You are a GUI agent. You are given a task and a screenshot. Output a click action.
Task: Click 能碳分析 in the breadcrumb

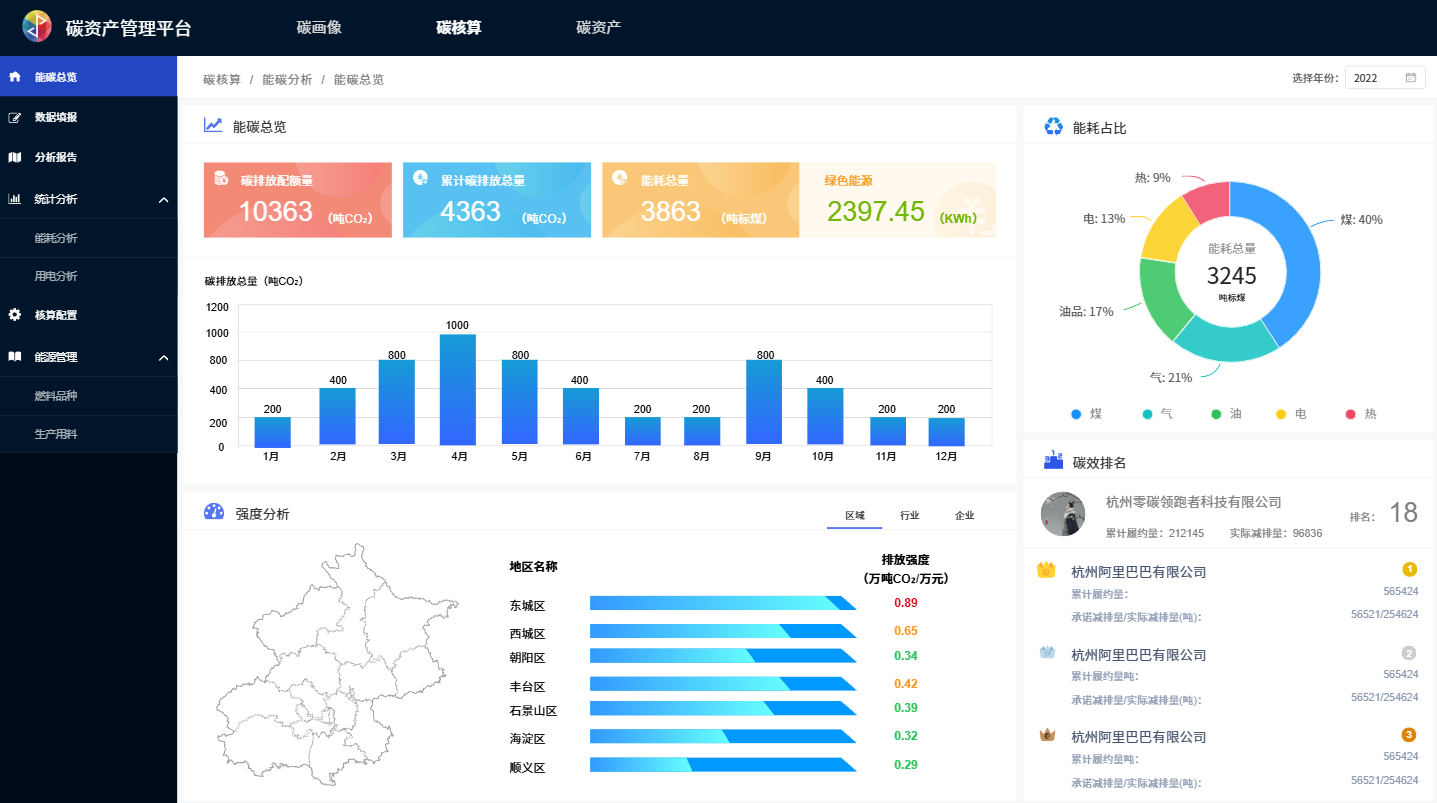287,80
